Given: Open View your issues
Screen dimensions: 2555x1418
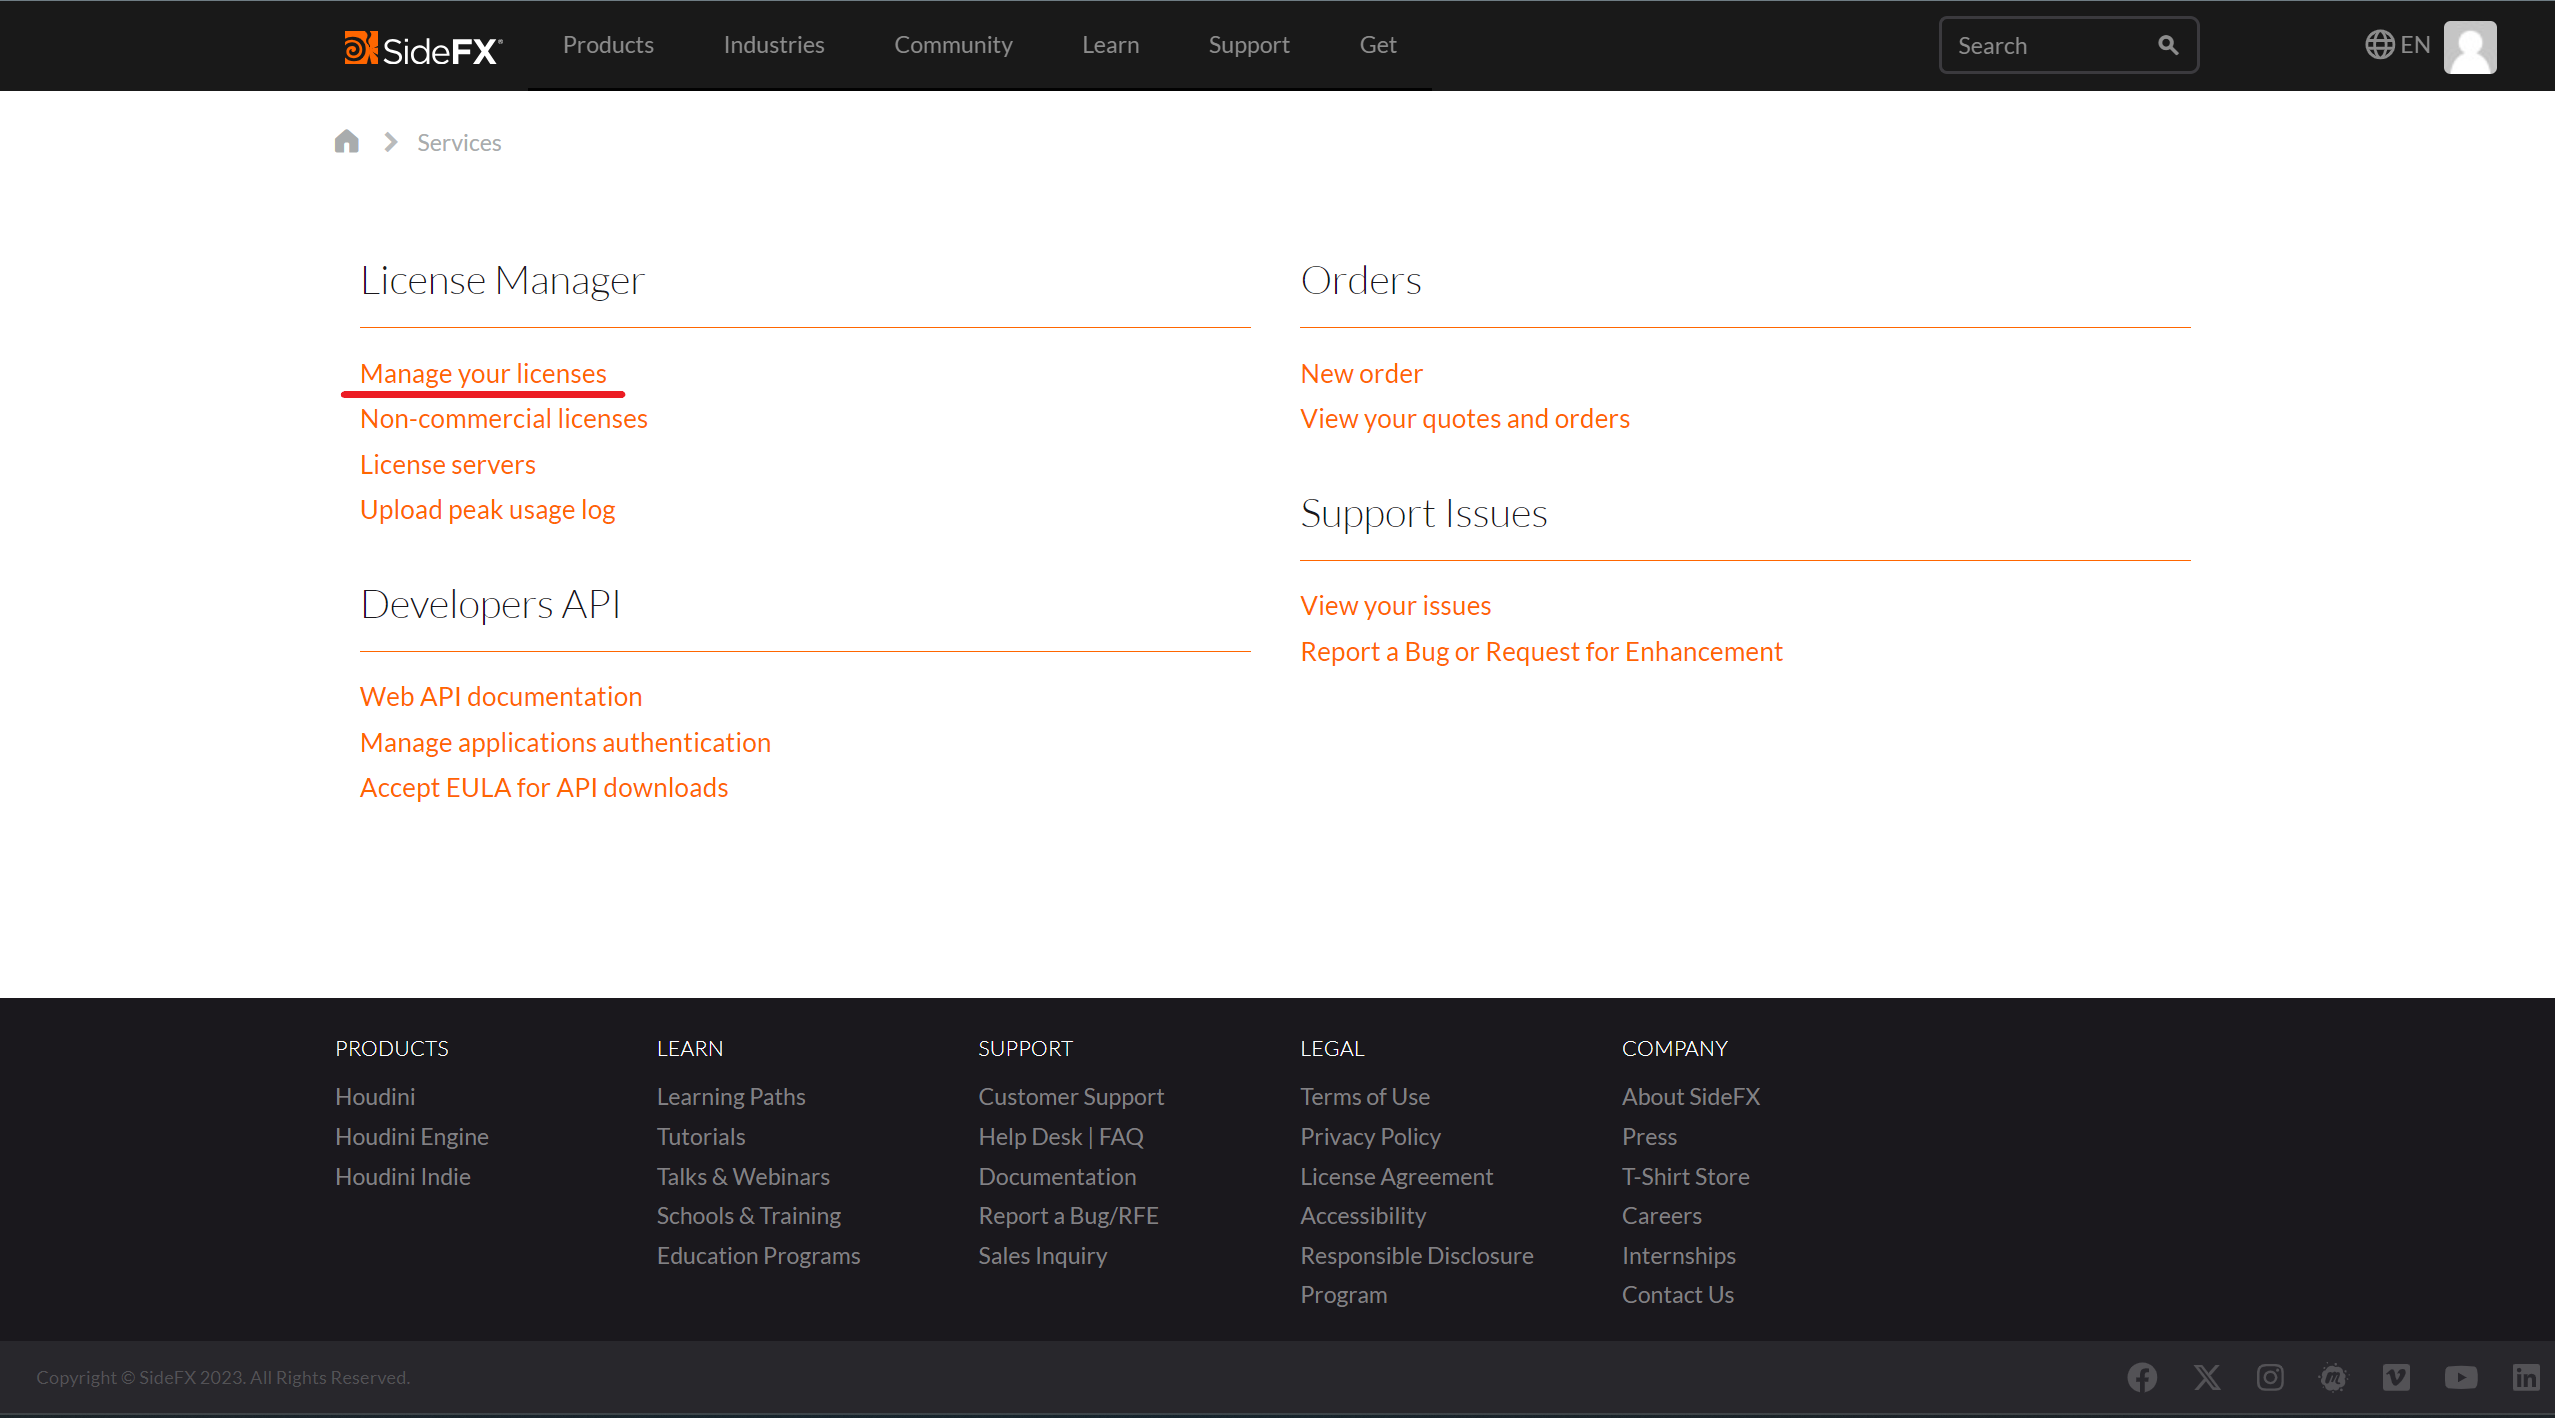Looking at the screenshot, I should tap(1395, 605).
